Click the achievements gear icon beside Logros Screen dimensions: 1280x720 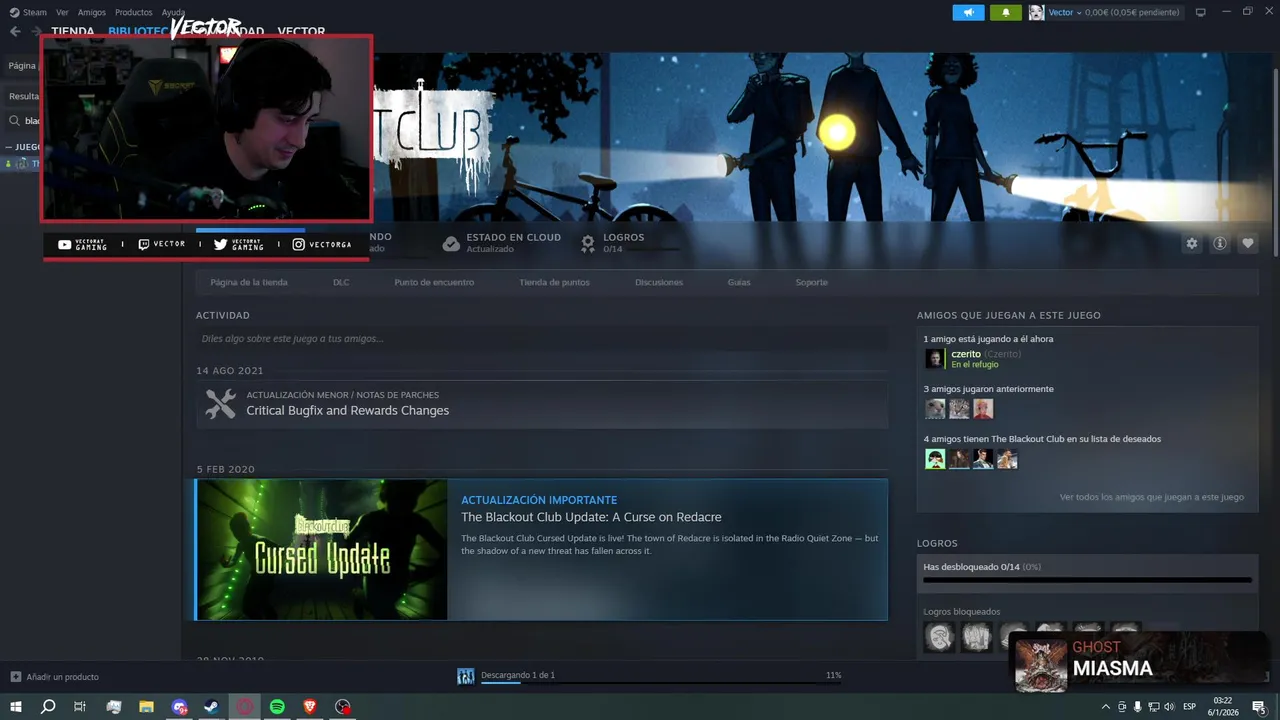(x=588, y=243)
